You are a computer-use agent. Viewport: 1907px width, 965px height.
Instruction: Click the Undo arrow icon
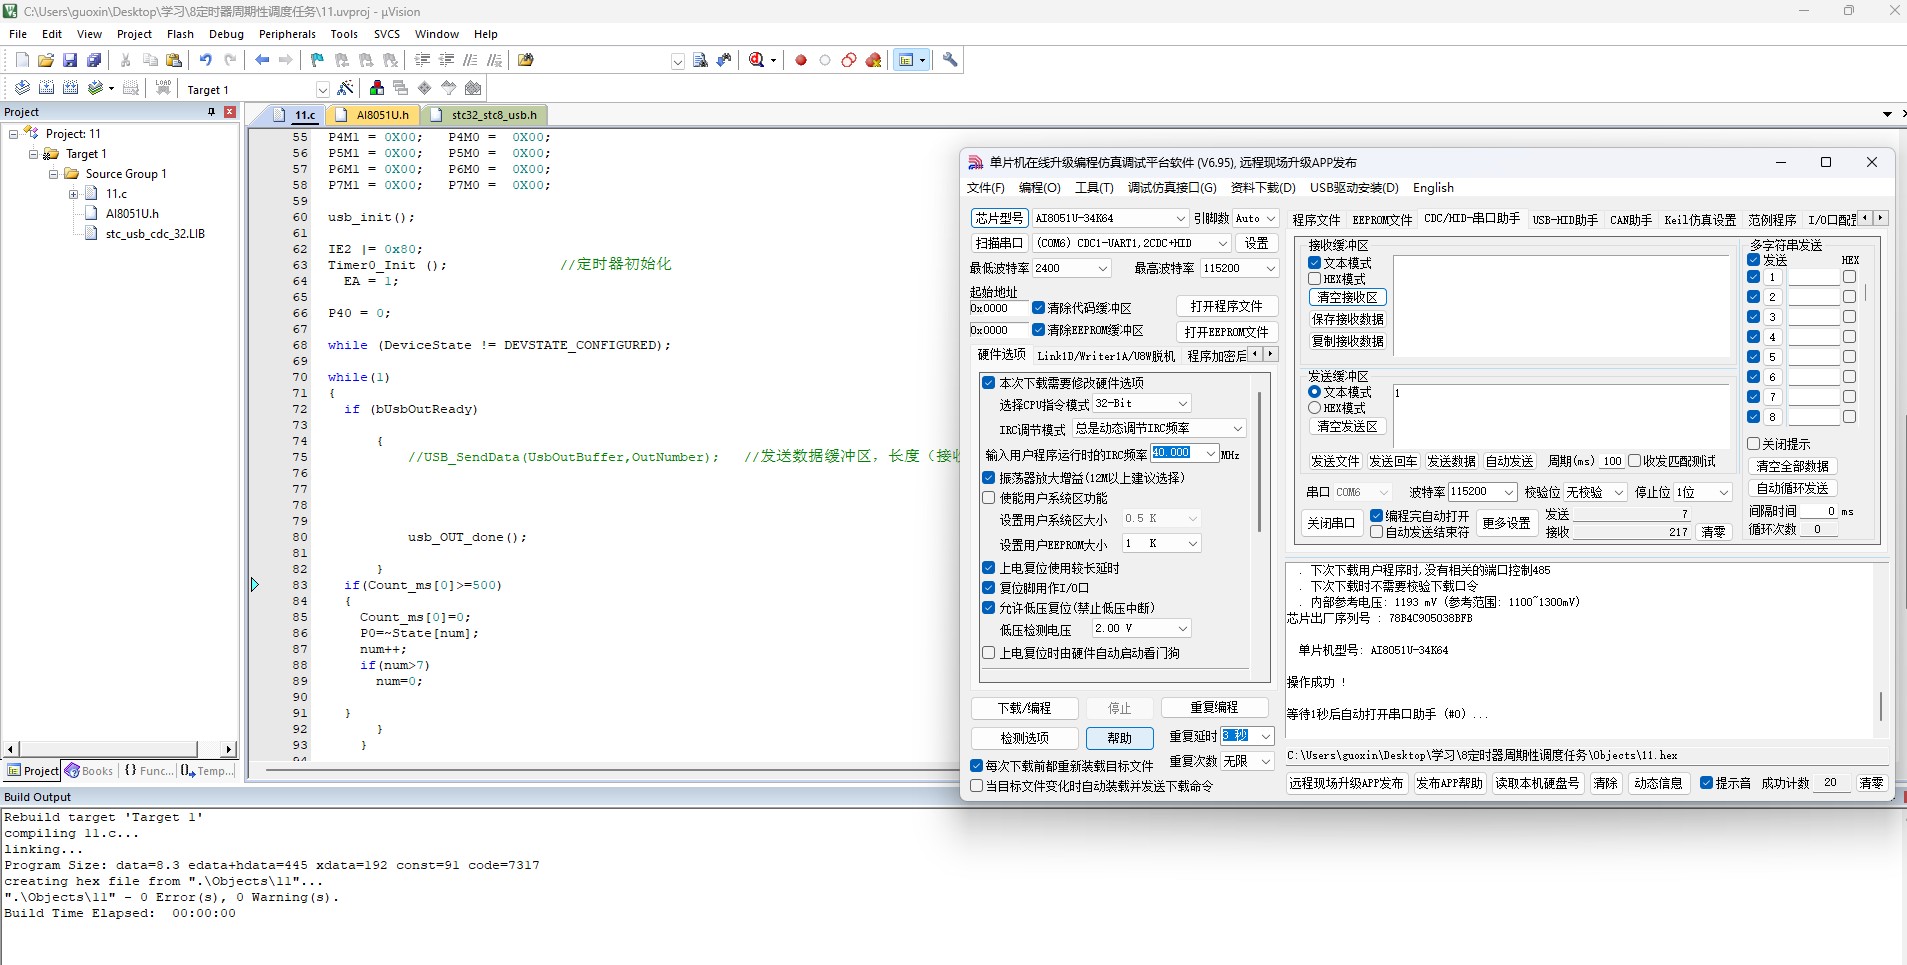pyautogui.click(x=205, y=60)
